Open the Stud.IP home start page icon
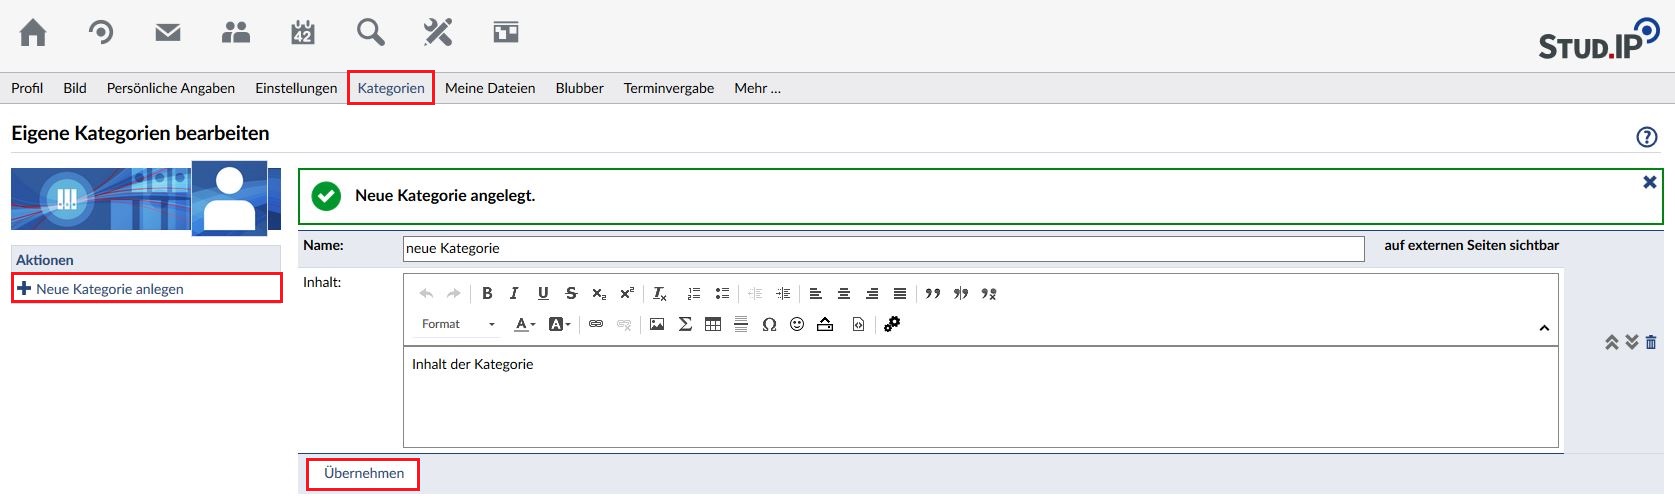 coord(33,33)
